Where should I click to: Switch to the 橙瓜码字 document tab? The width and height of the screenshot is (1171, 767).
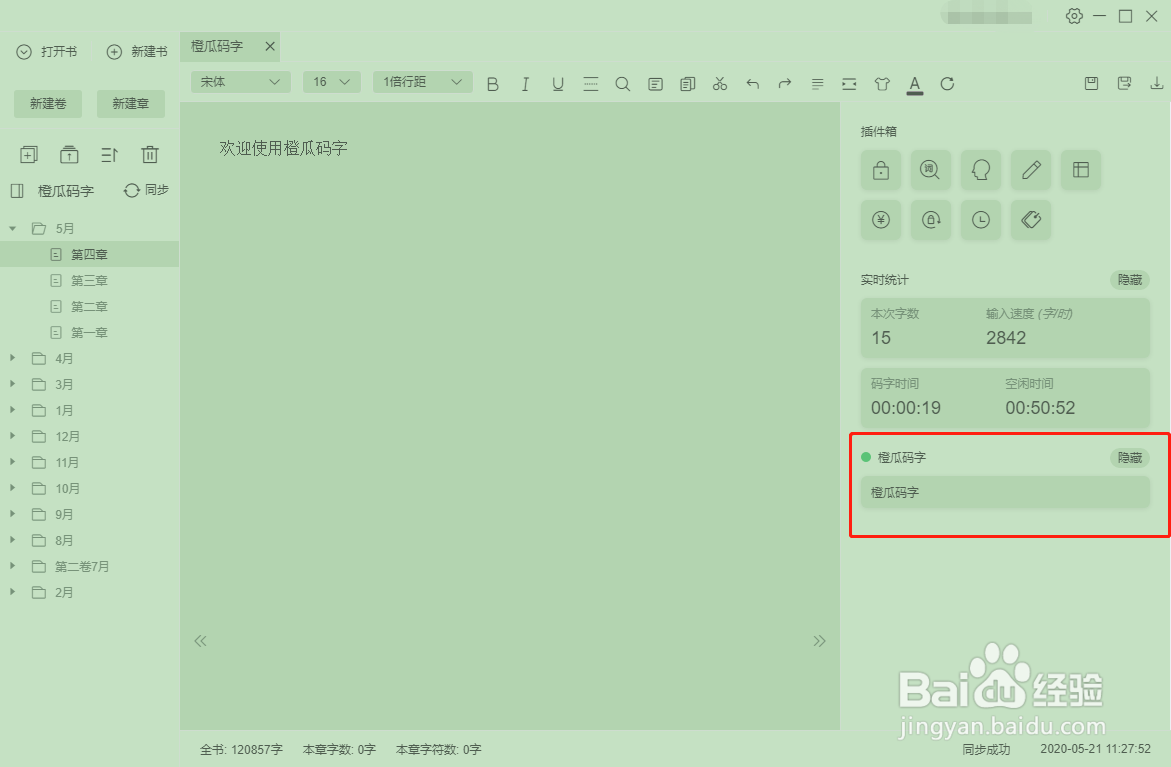click(x=217, y=46)
